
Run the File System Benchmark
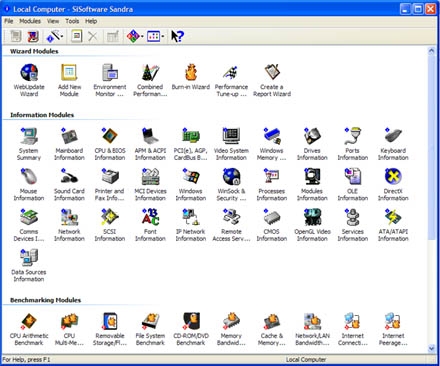tap(150, 329)
